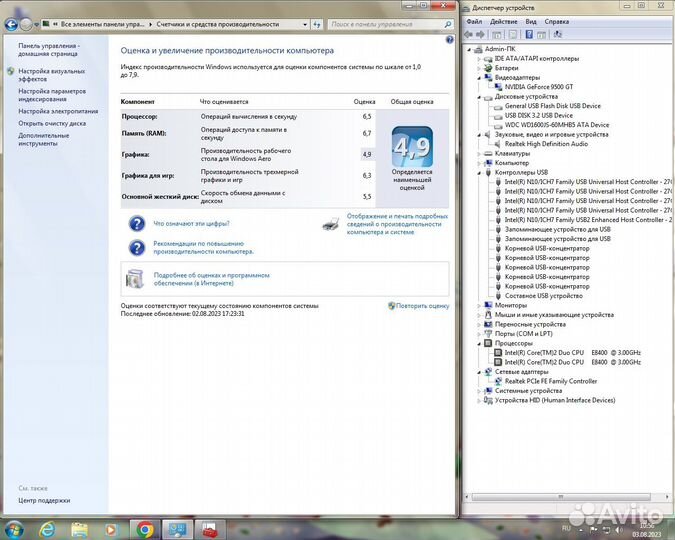The width and height of the screenshot is (675, 540).
Task: Collapse the 'Видеоадаптеры' node
Action: tap(479, 78)
